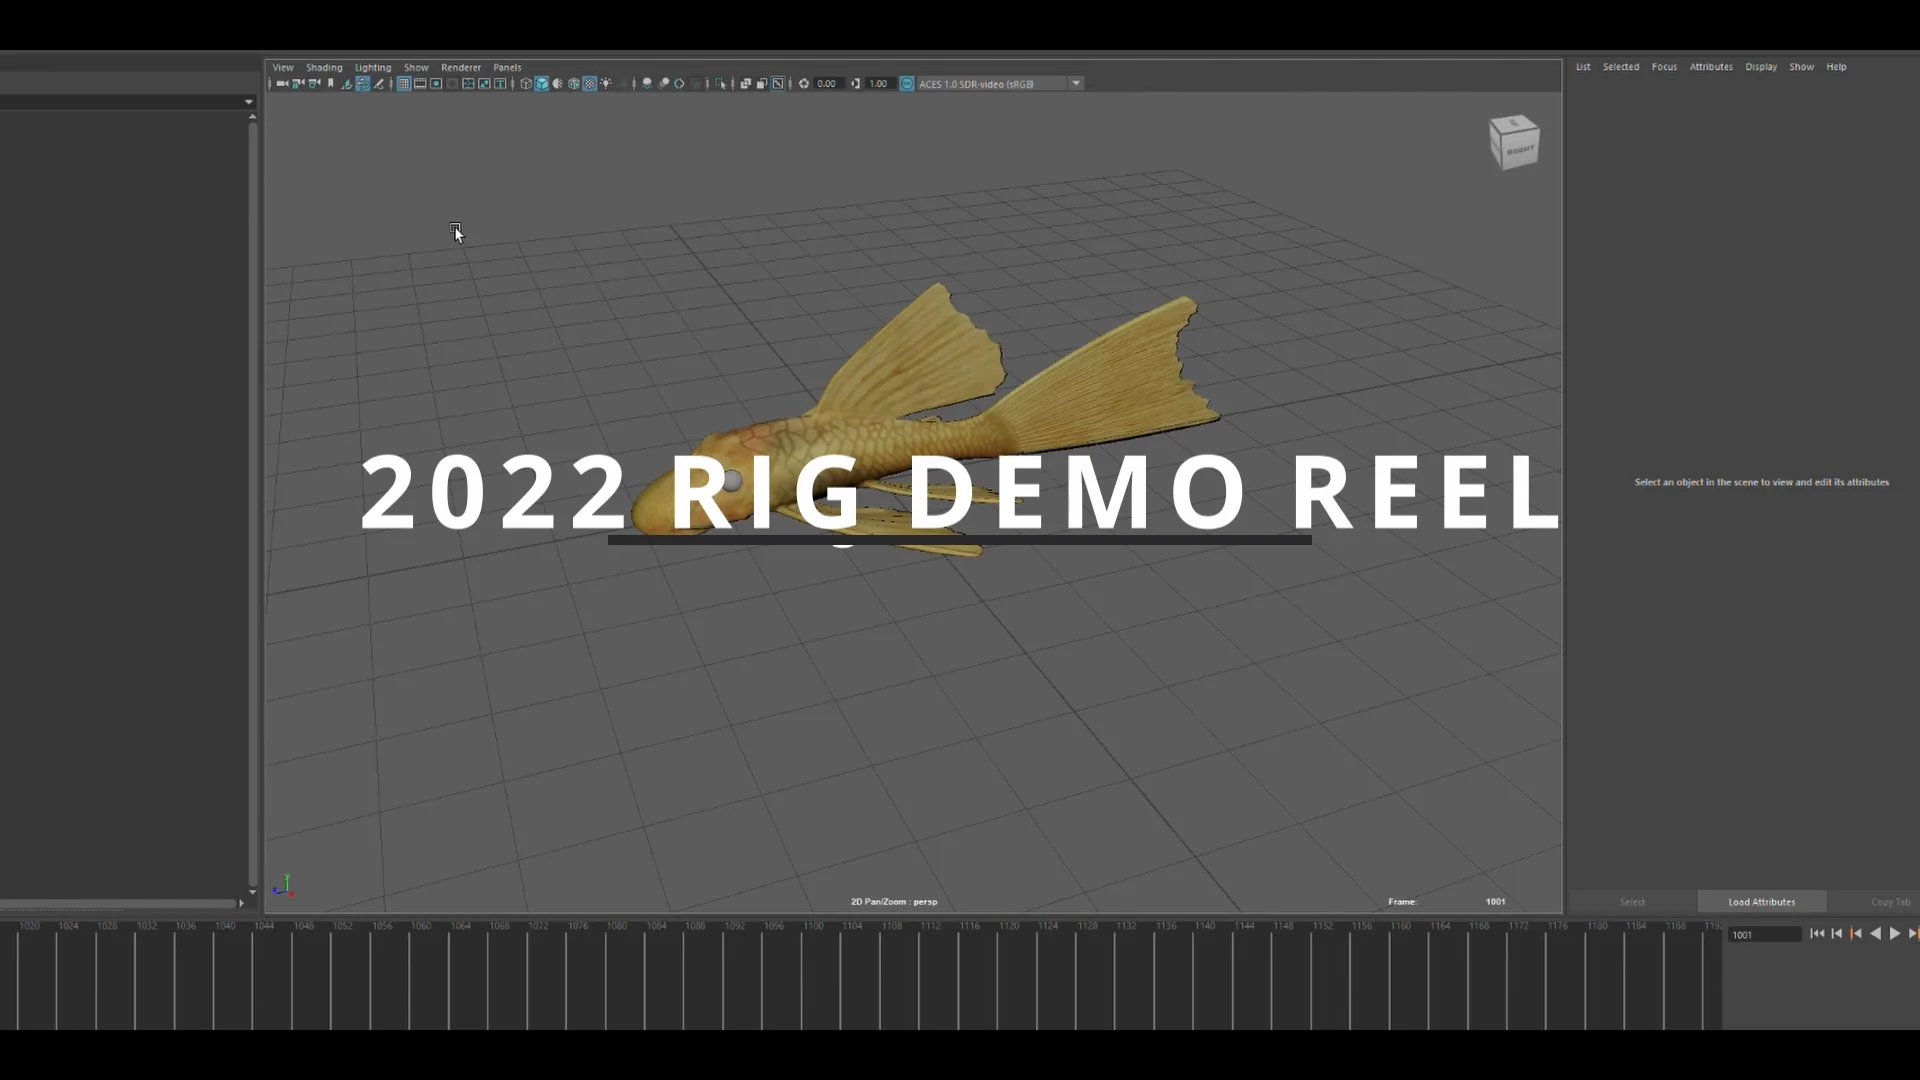Toggle the Resolution Gate icon

point(436,84)
